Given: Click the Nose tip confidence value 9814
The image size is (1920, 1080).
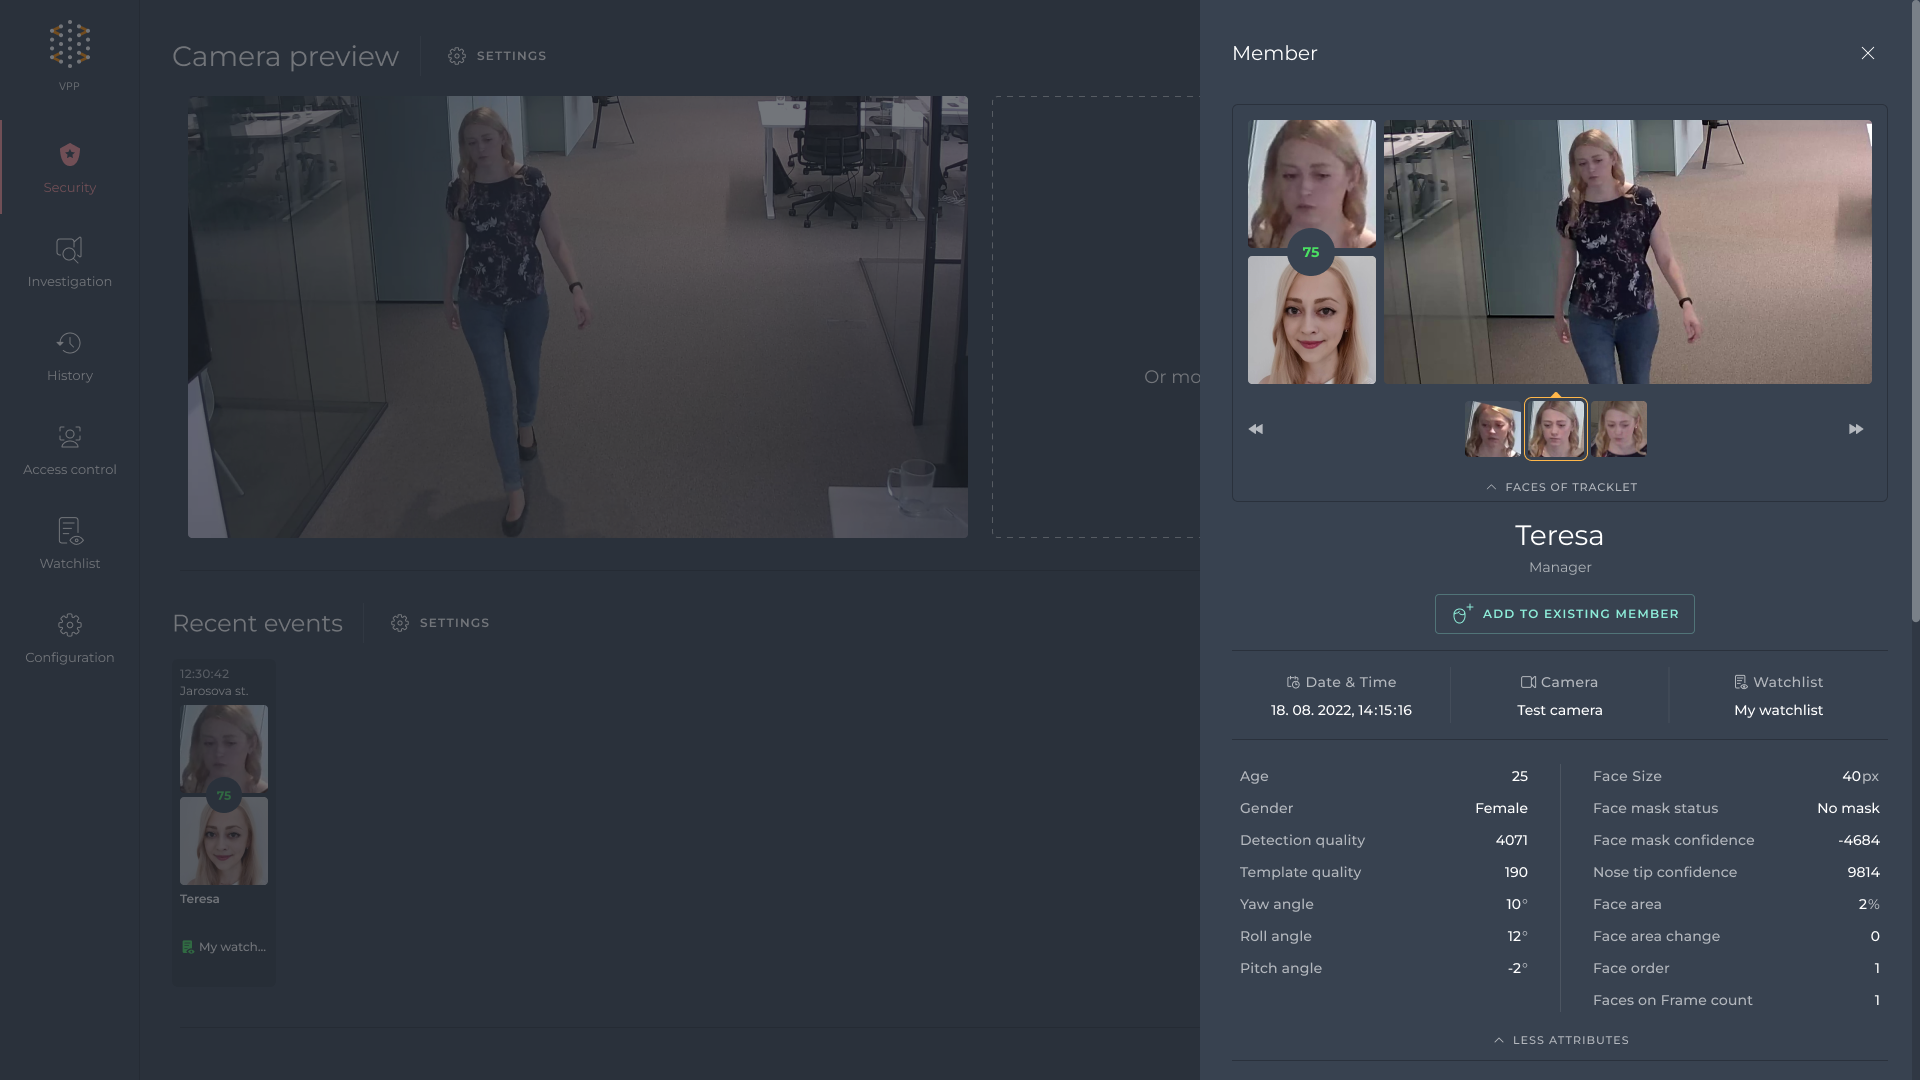Looking at the screenshot, I should tap(1863, 872).
